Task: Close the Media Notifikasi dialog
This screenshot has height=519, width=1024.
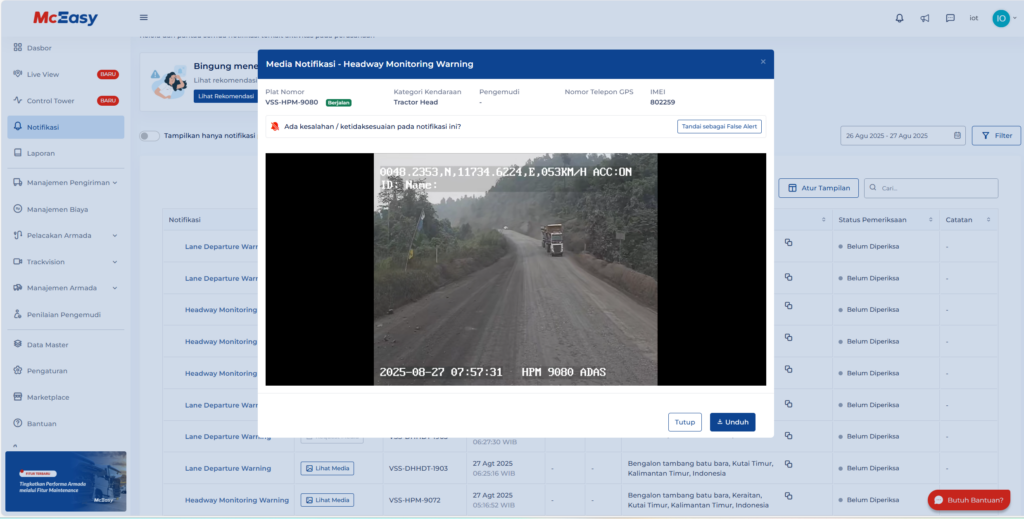Action: click(763, 62)
